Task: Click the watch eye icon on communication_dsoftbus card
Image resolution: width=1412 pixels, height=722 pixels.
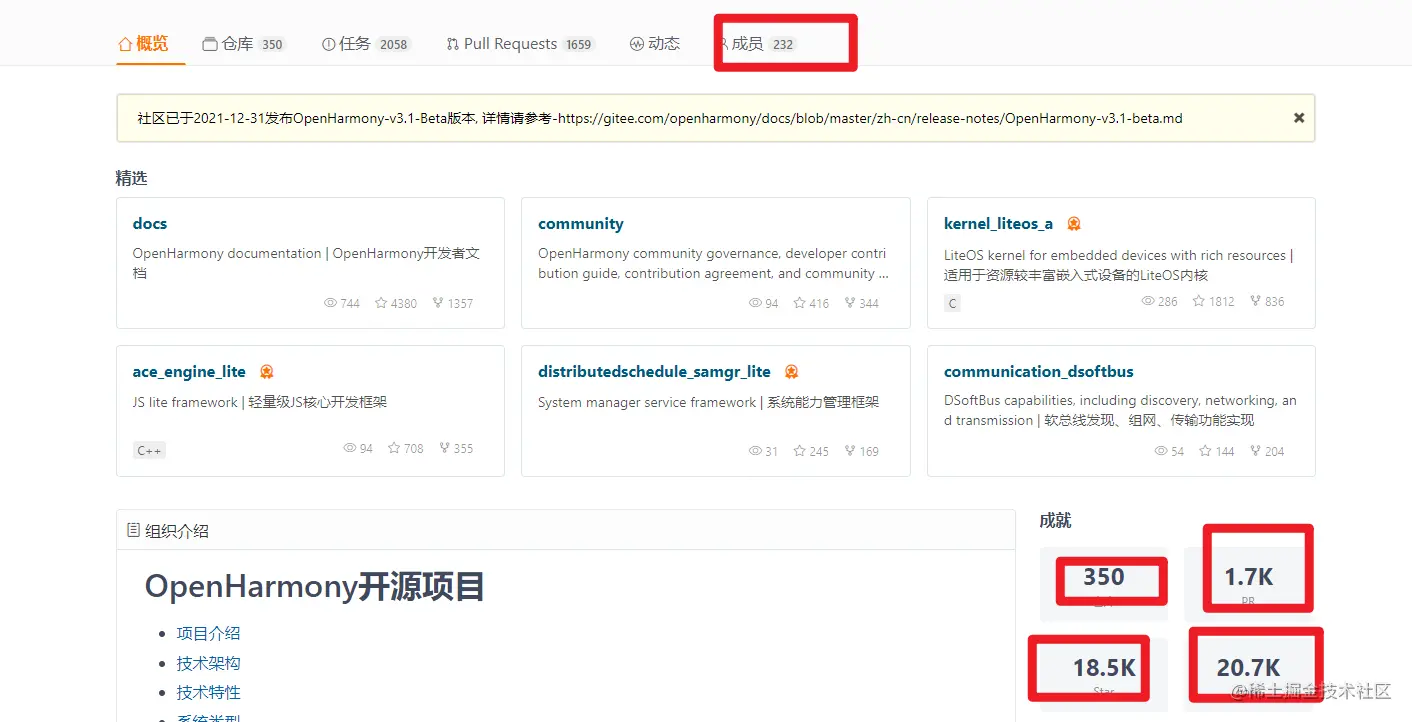Action: [1161, 451]
